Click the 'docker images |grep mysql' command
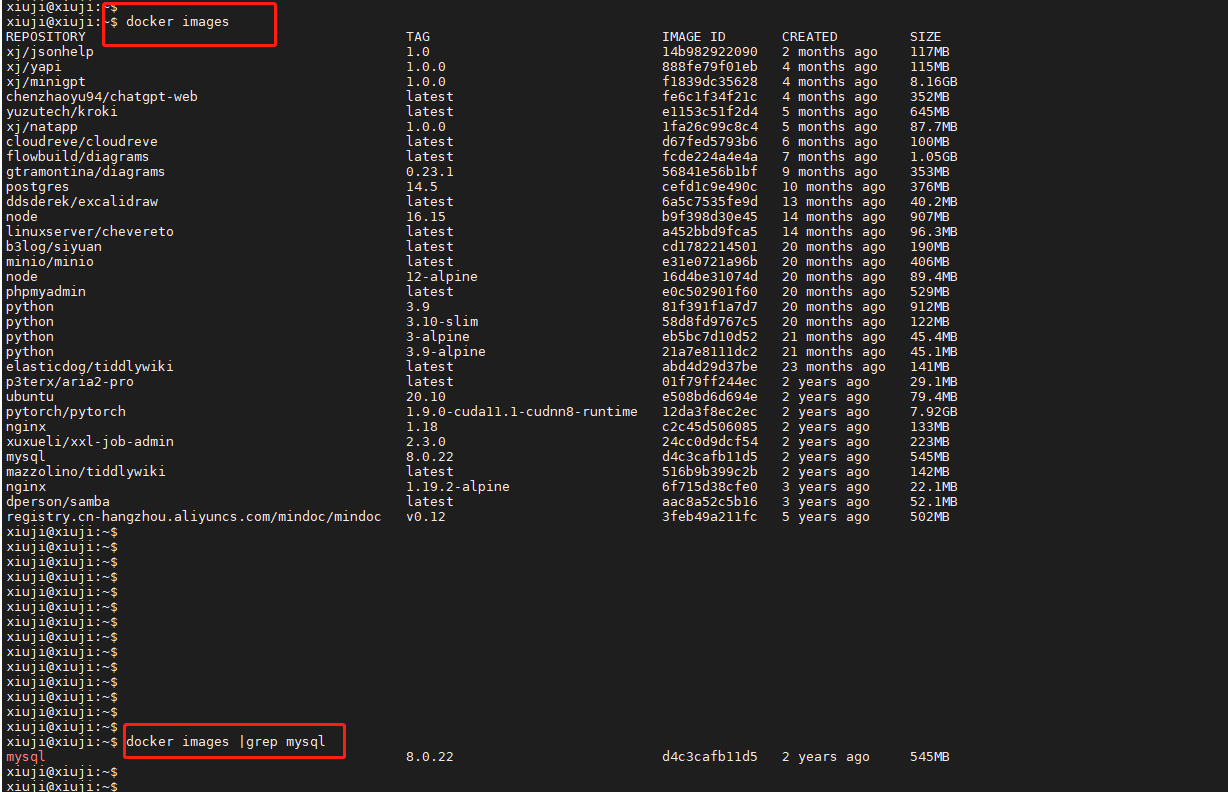The height and width of the screenshot is (792, 1228). point(226,741)
